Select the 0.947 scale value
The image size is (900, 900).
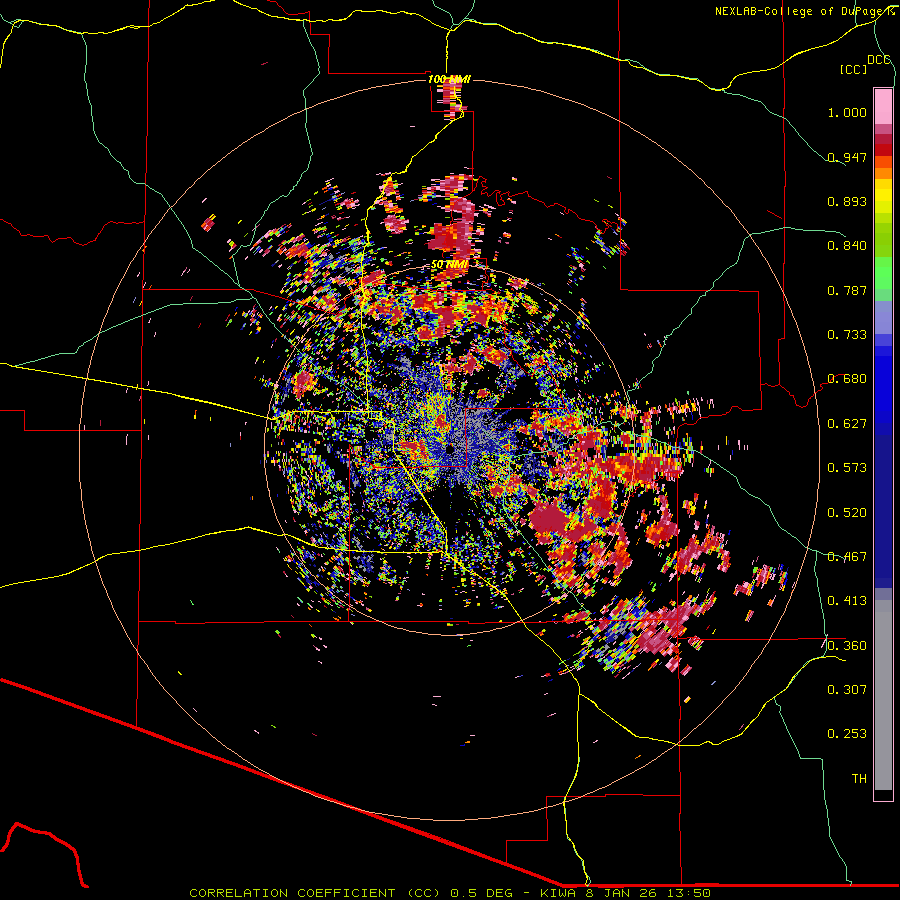(847, 157)
